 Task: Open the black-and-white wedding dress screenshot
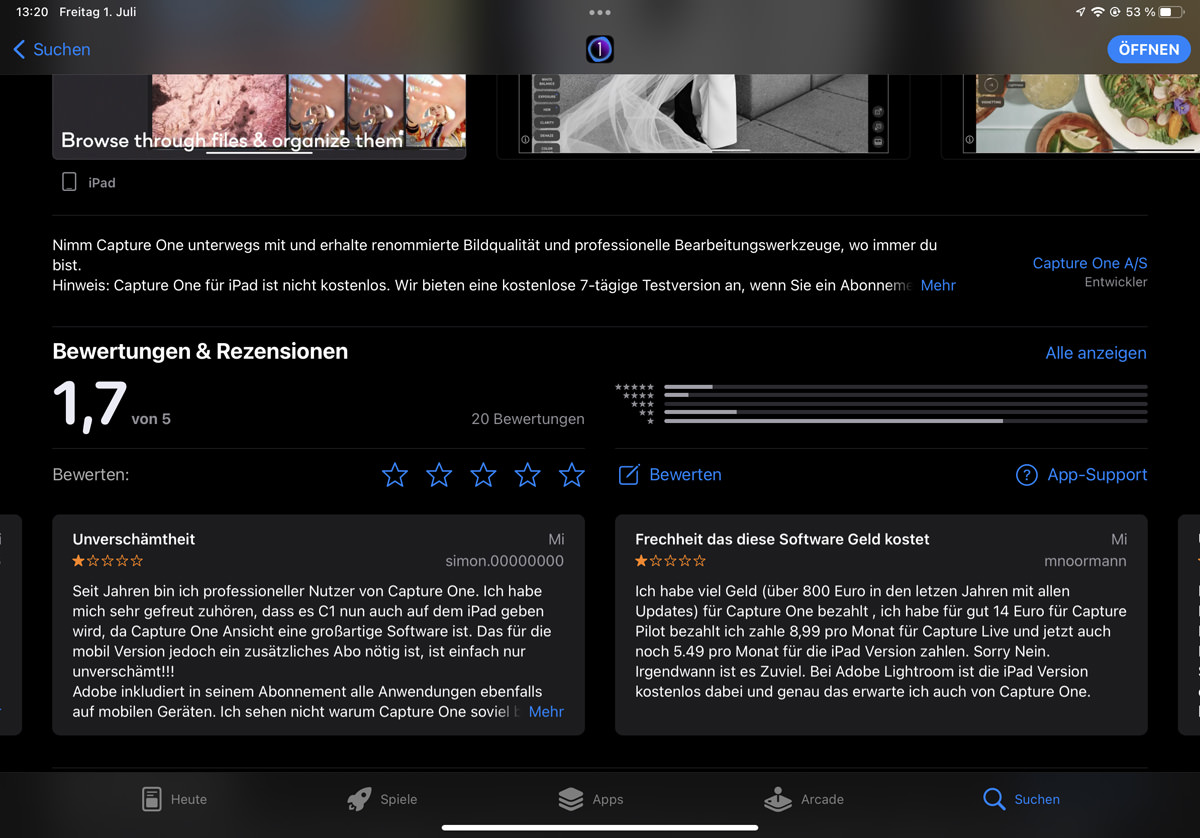click(x=703, y=116)
